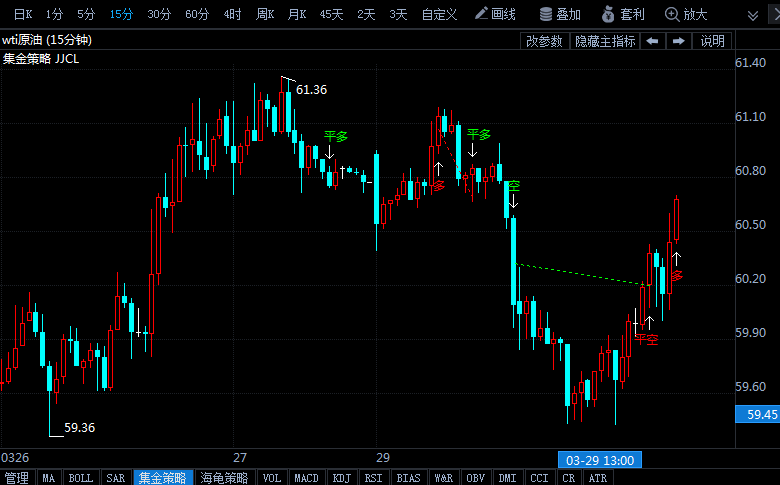The height and width of the screenshot is (485, 780).
Task: Open the 自定义 custom period option
Action: pos(439,14)
